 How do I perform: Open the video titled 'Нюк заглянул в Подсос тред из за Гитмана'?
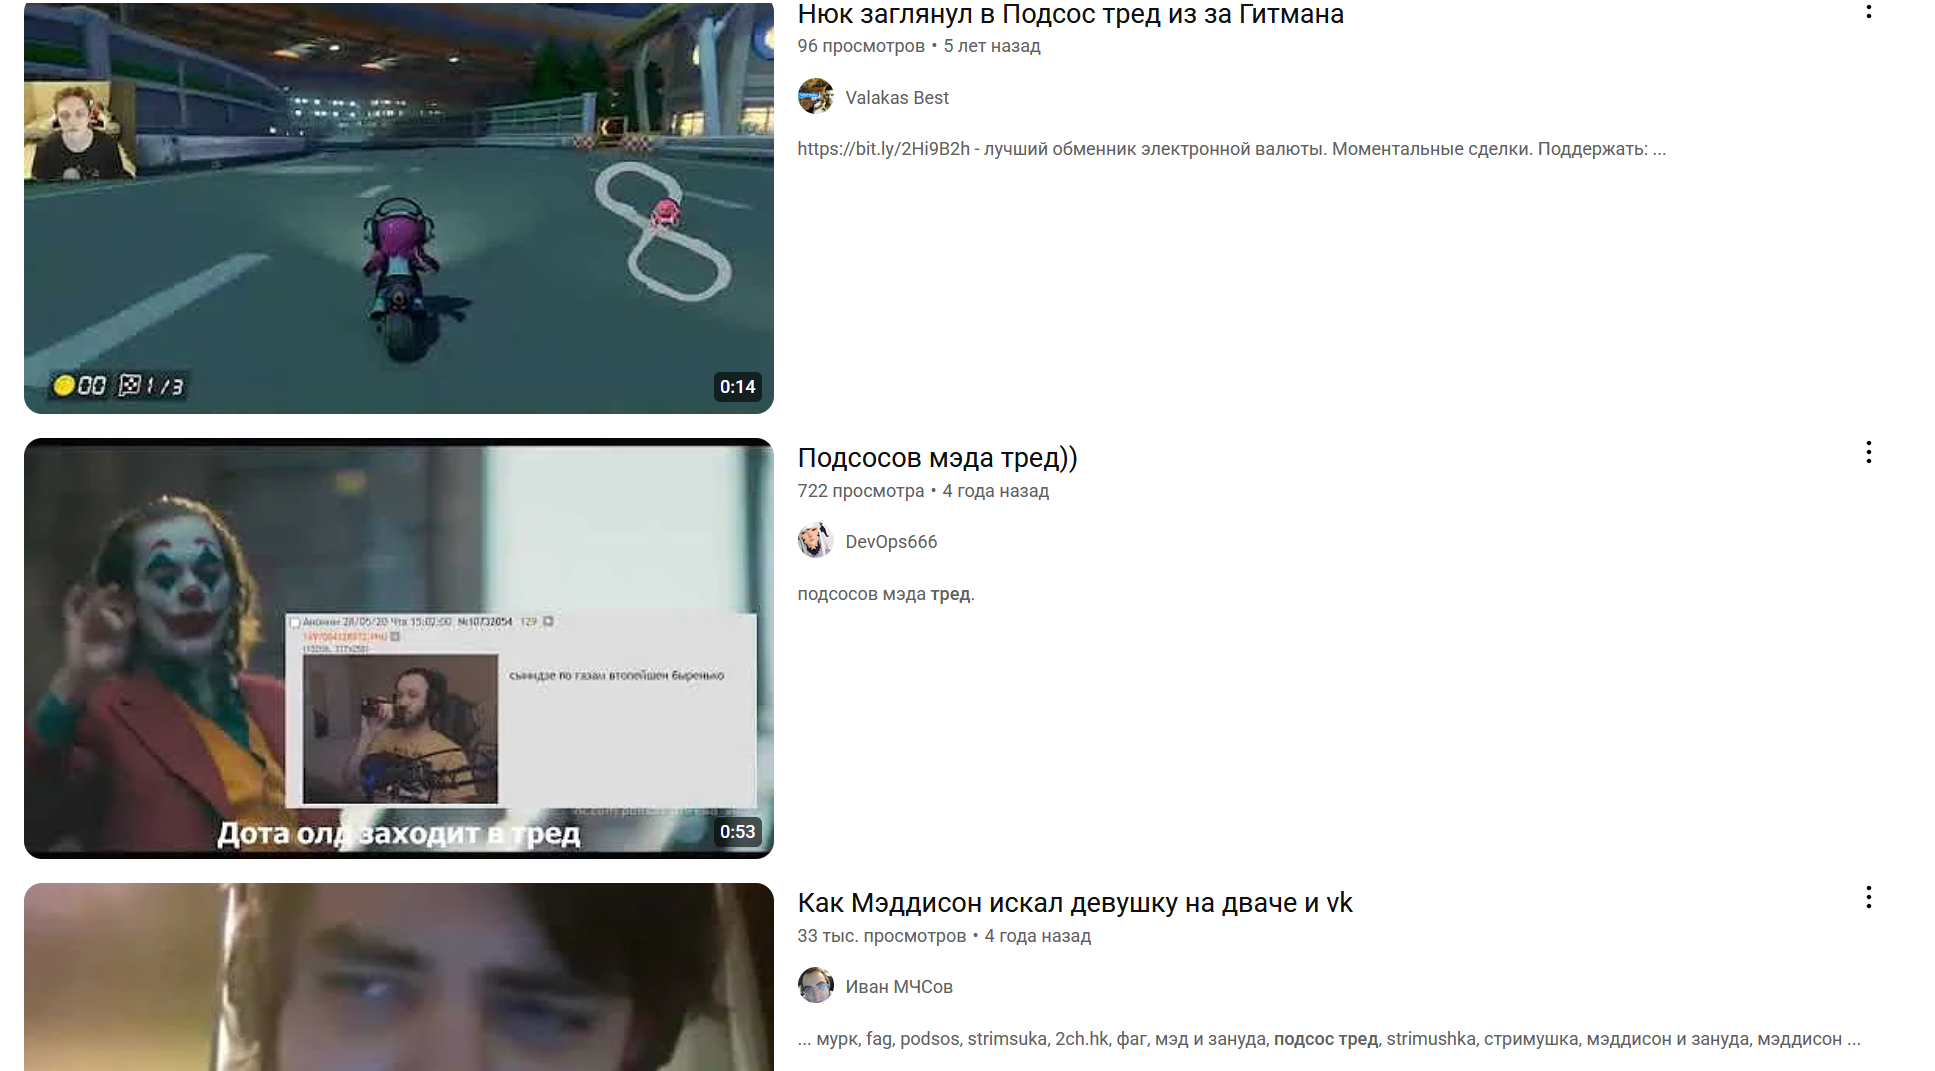point(1070,14)
